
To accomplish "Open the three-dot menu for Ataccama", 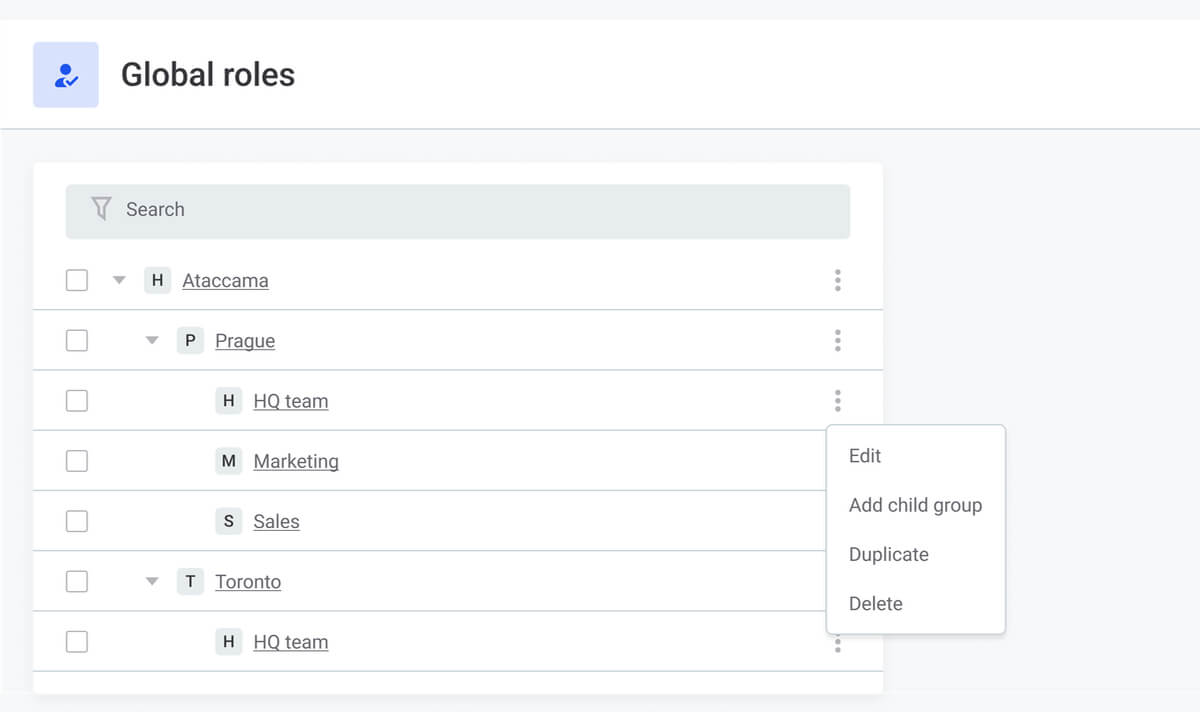I will (x=838, y=280).
